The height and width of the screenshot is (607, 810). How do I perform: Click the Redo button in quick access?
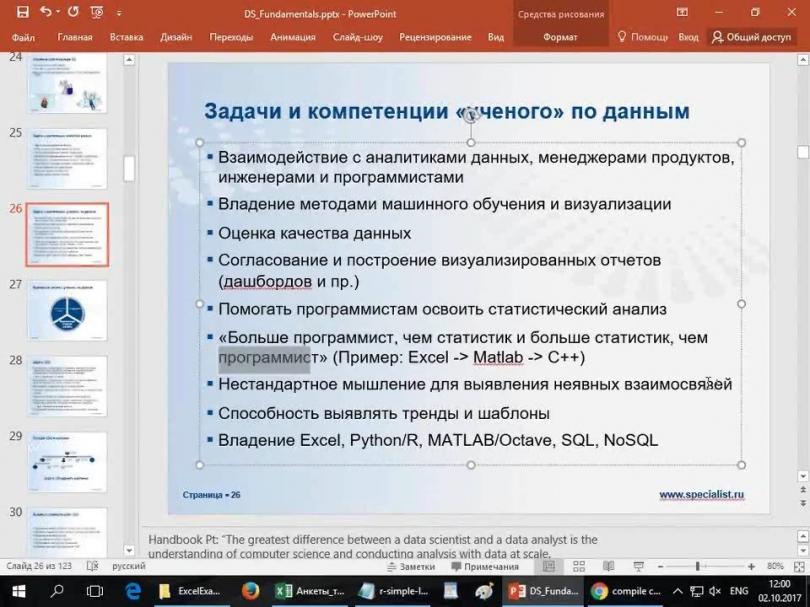coord(72,12)
